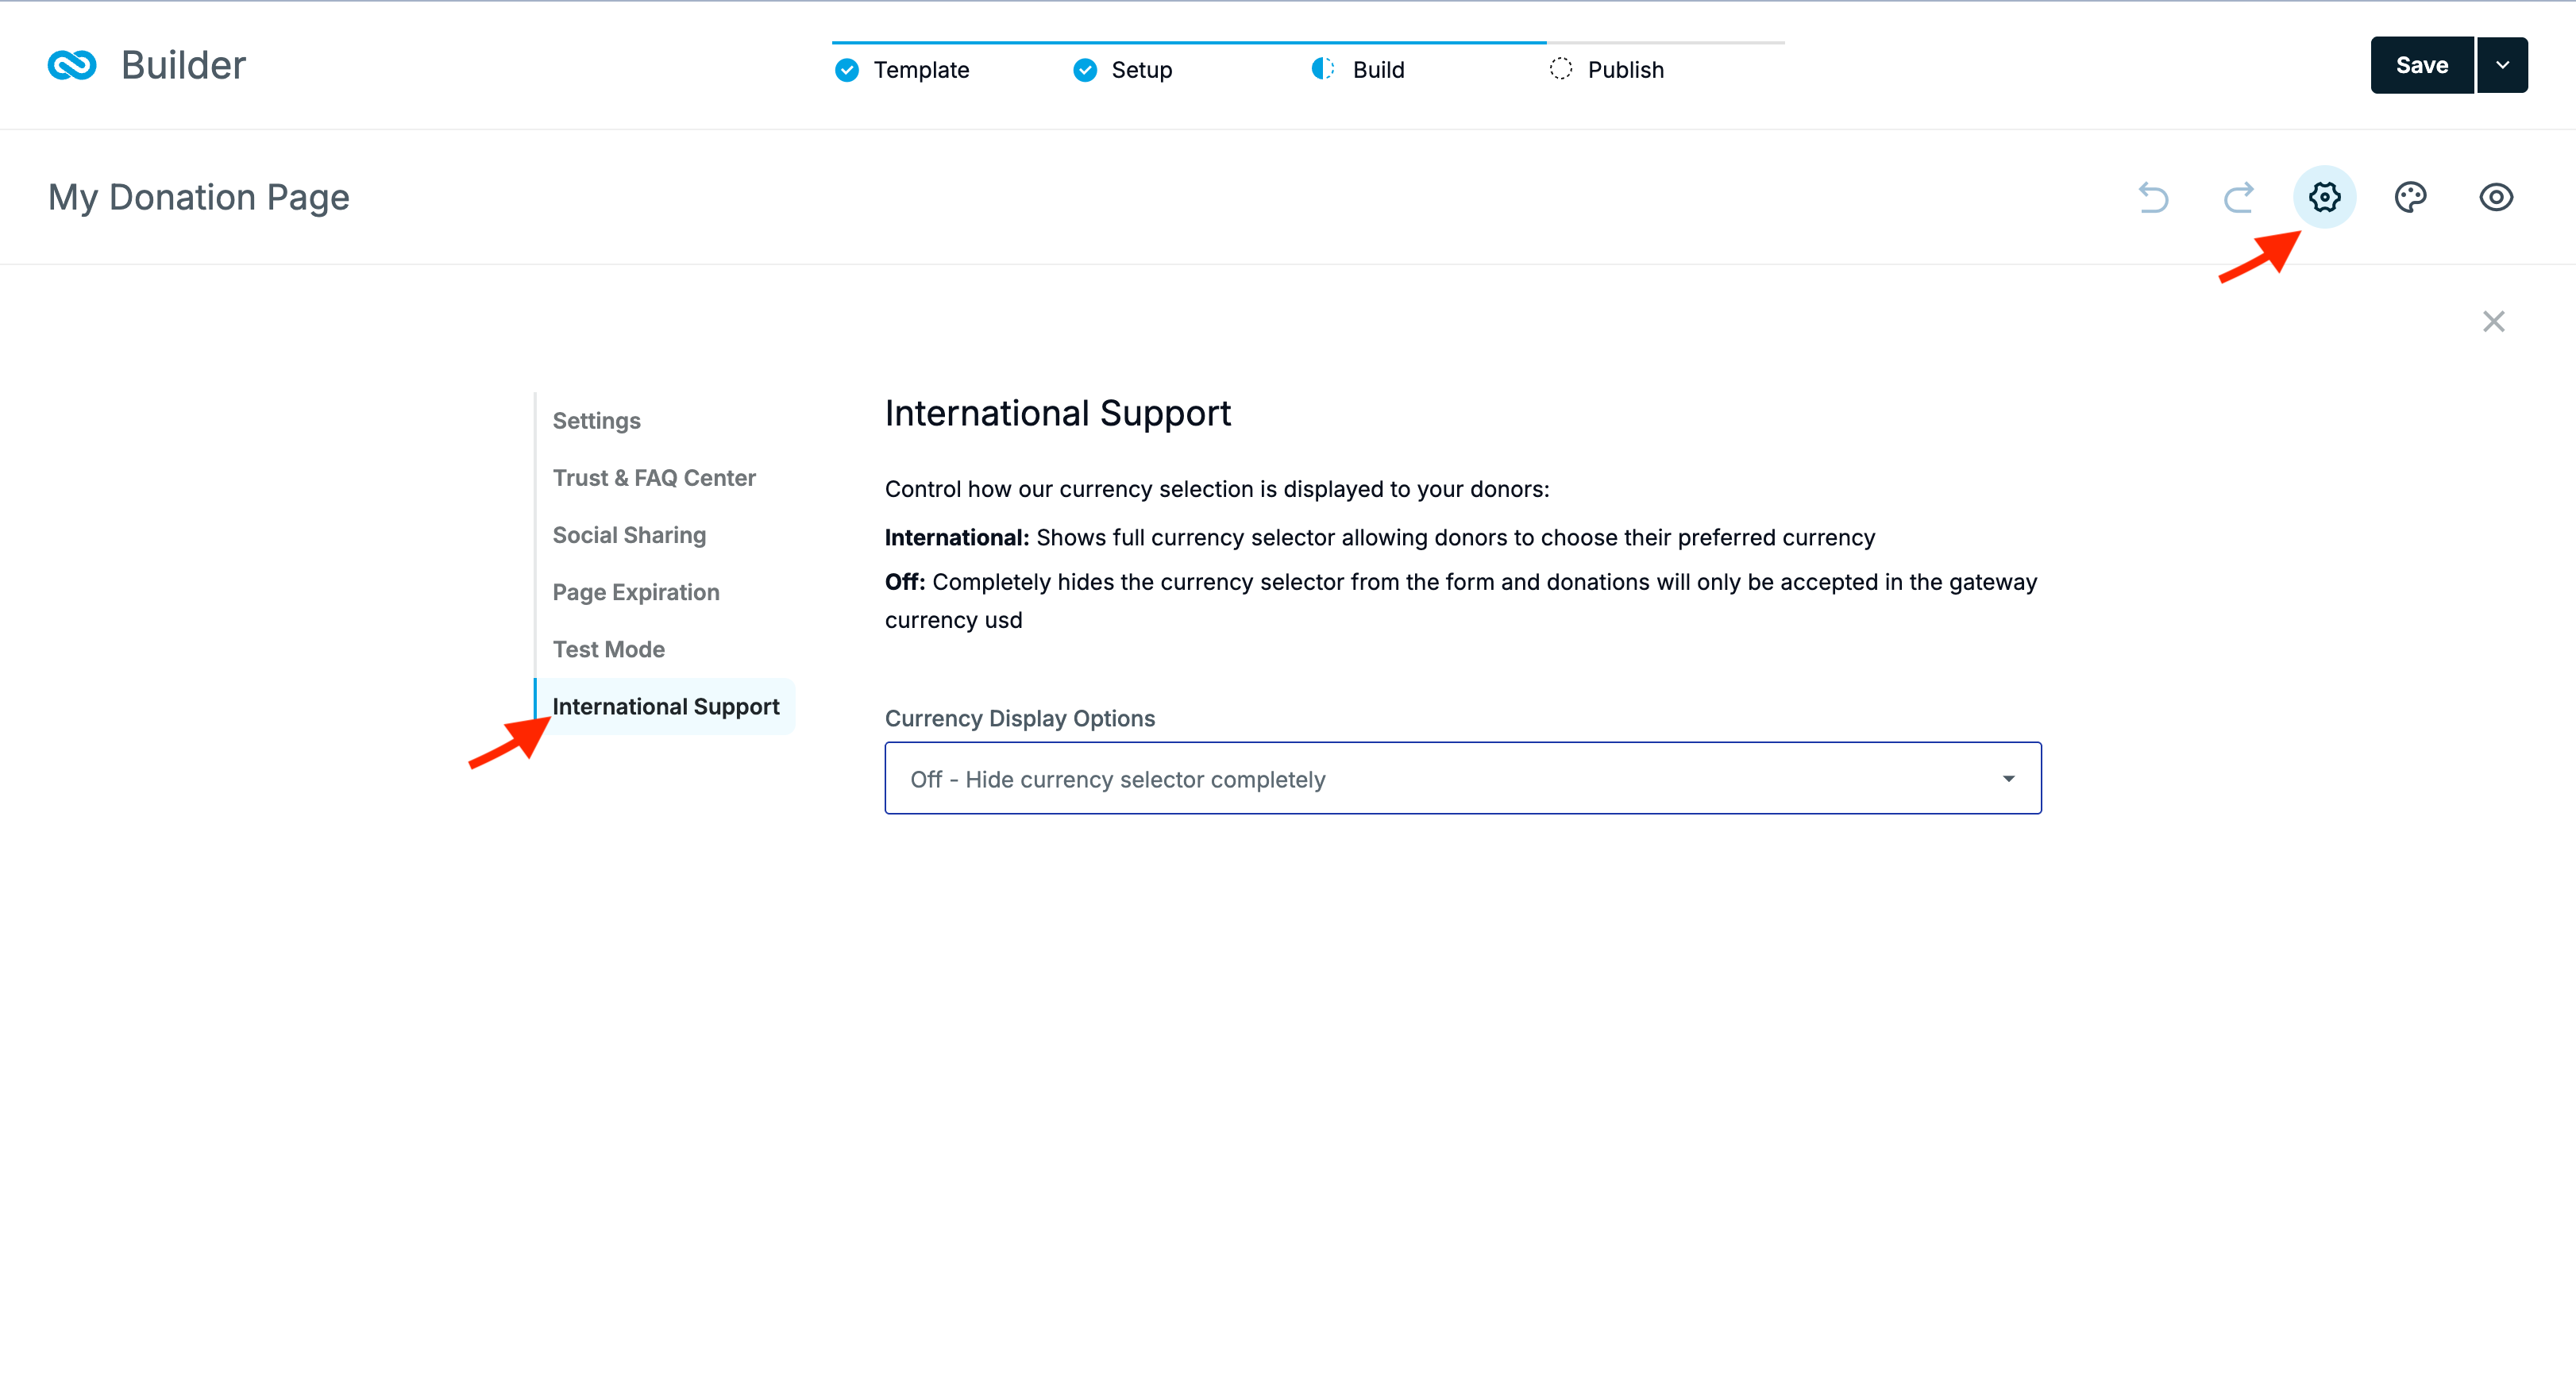
Task: Open the Page Expiration section
Action: click(636, 592)
